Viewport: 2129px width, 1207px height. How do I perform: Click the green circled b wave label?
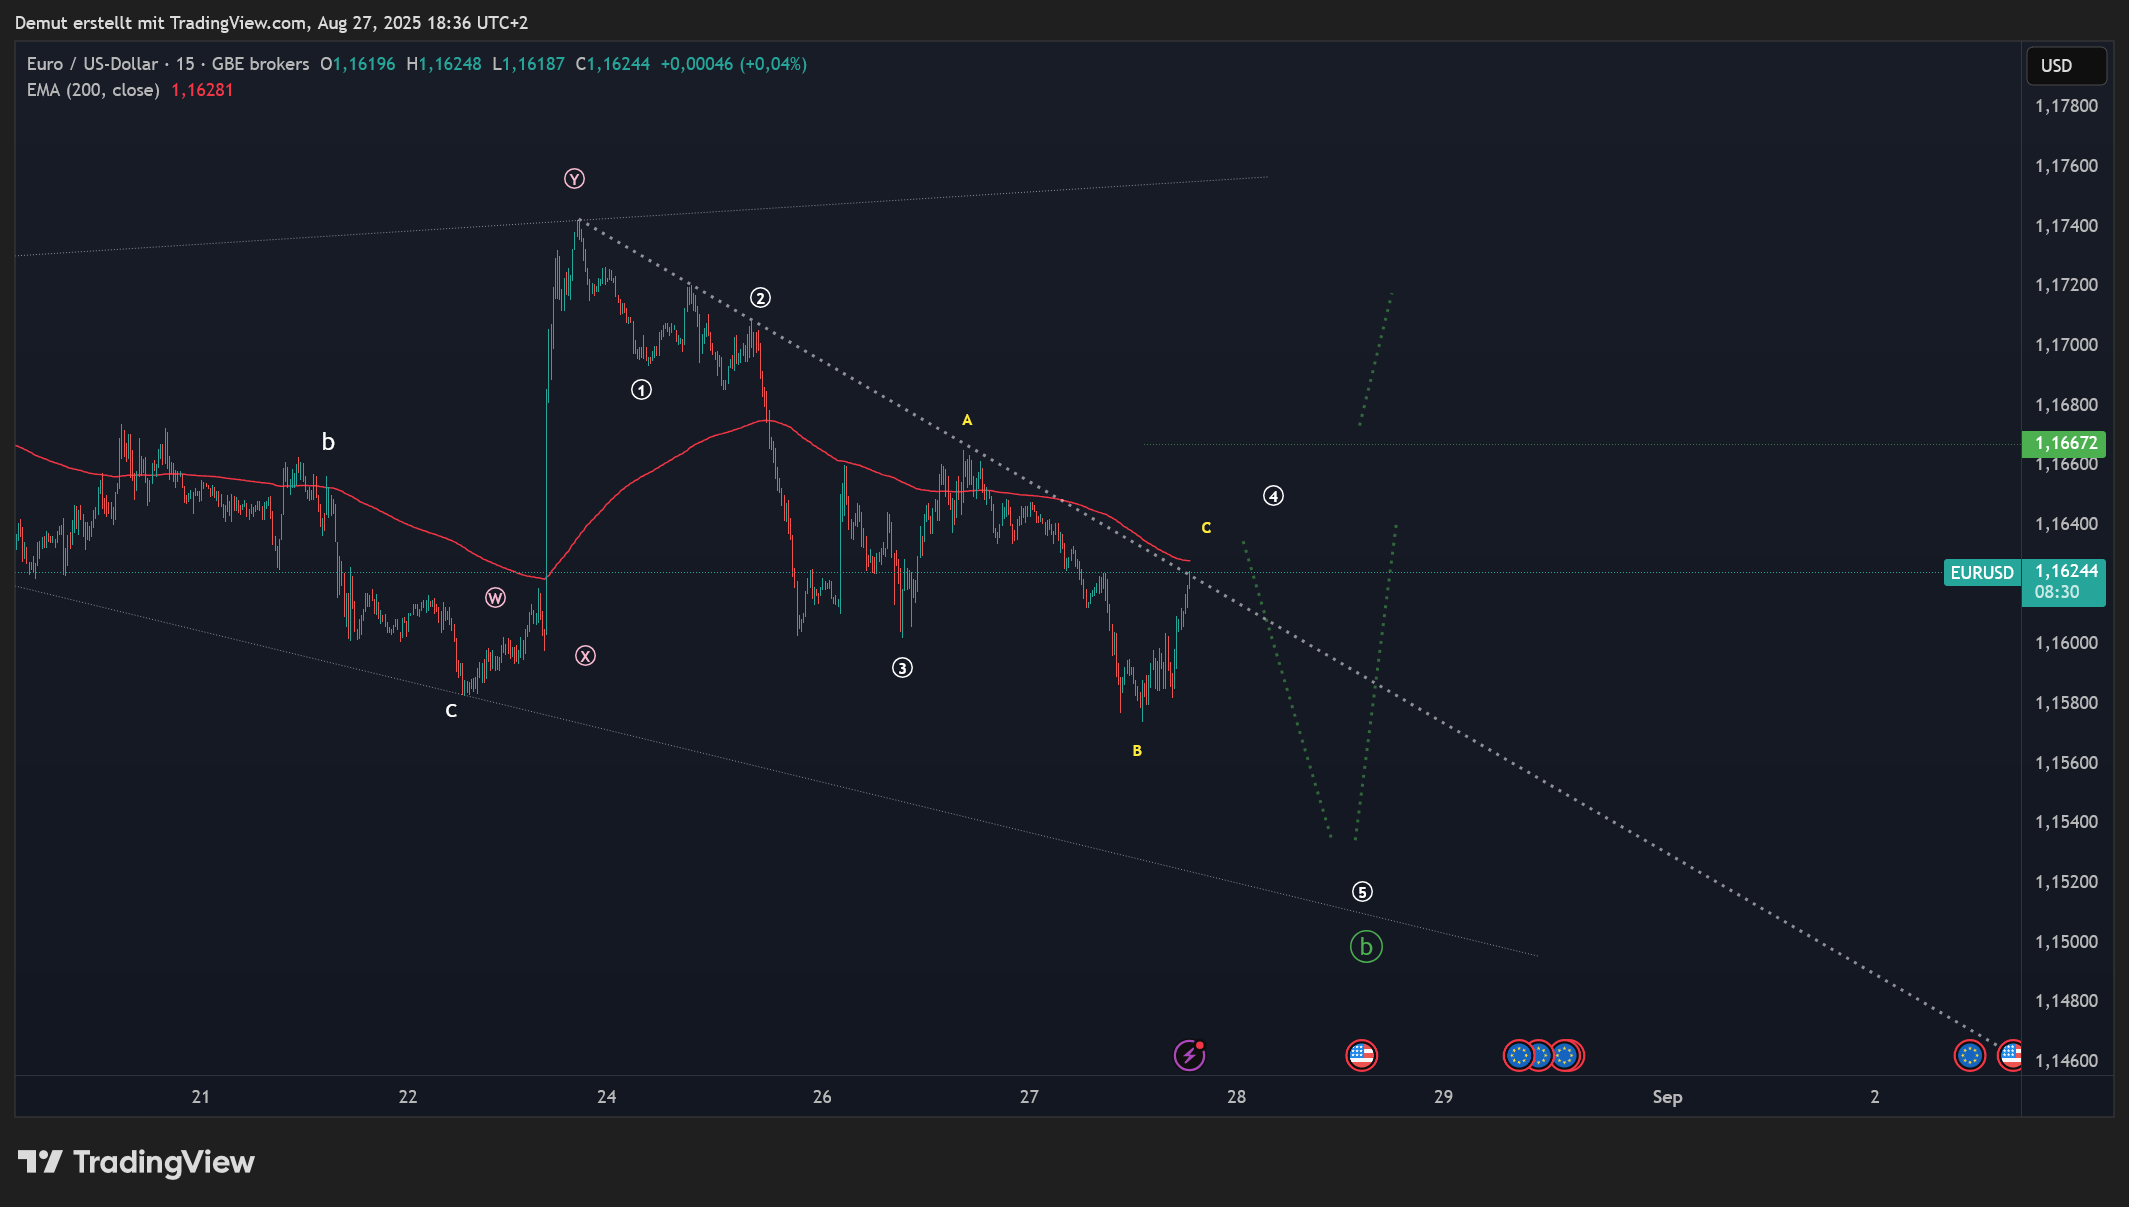1366,946
